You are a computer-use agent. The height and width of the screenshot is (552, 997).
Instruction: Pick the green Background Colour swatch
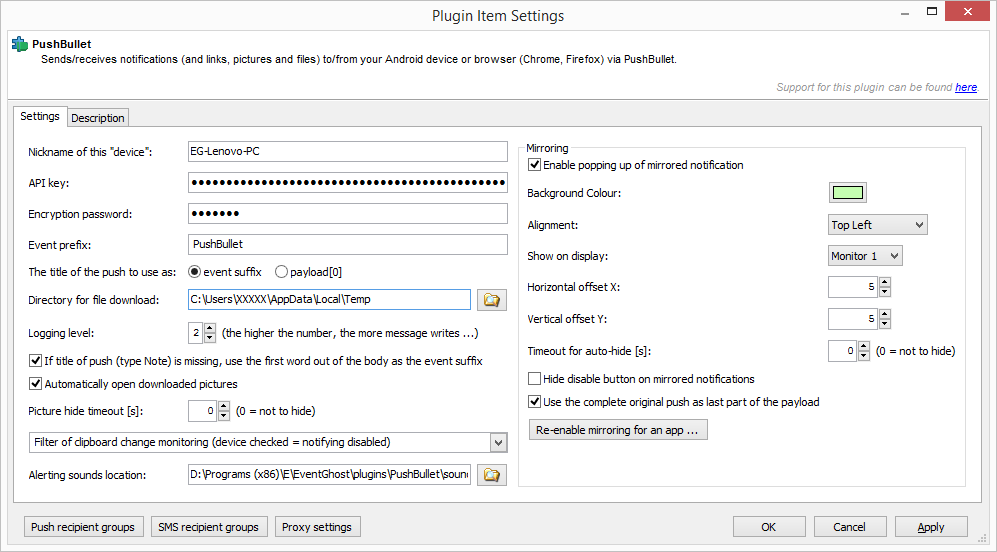[848, 193]
